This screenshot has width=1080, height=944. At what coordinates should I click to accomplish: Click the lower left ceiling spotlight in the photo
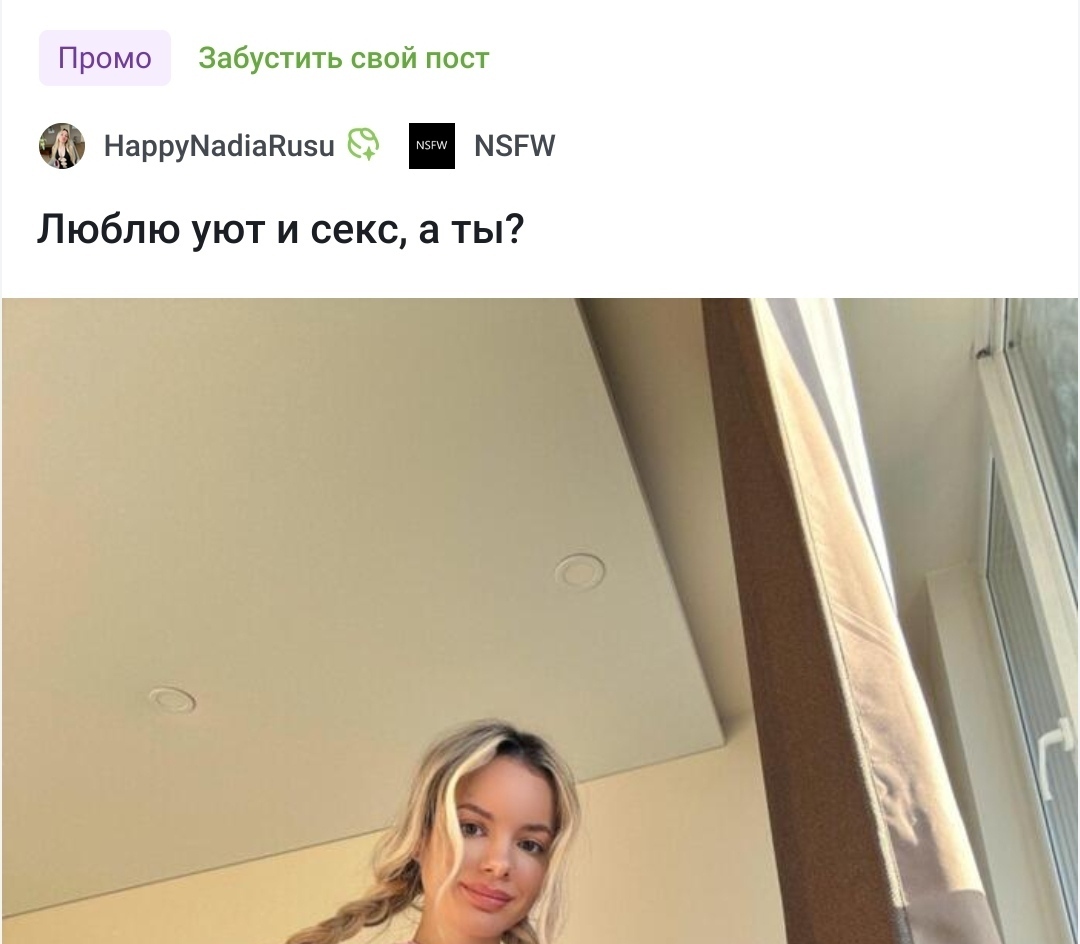[x=172, y=700]
